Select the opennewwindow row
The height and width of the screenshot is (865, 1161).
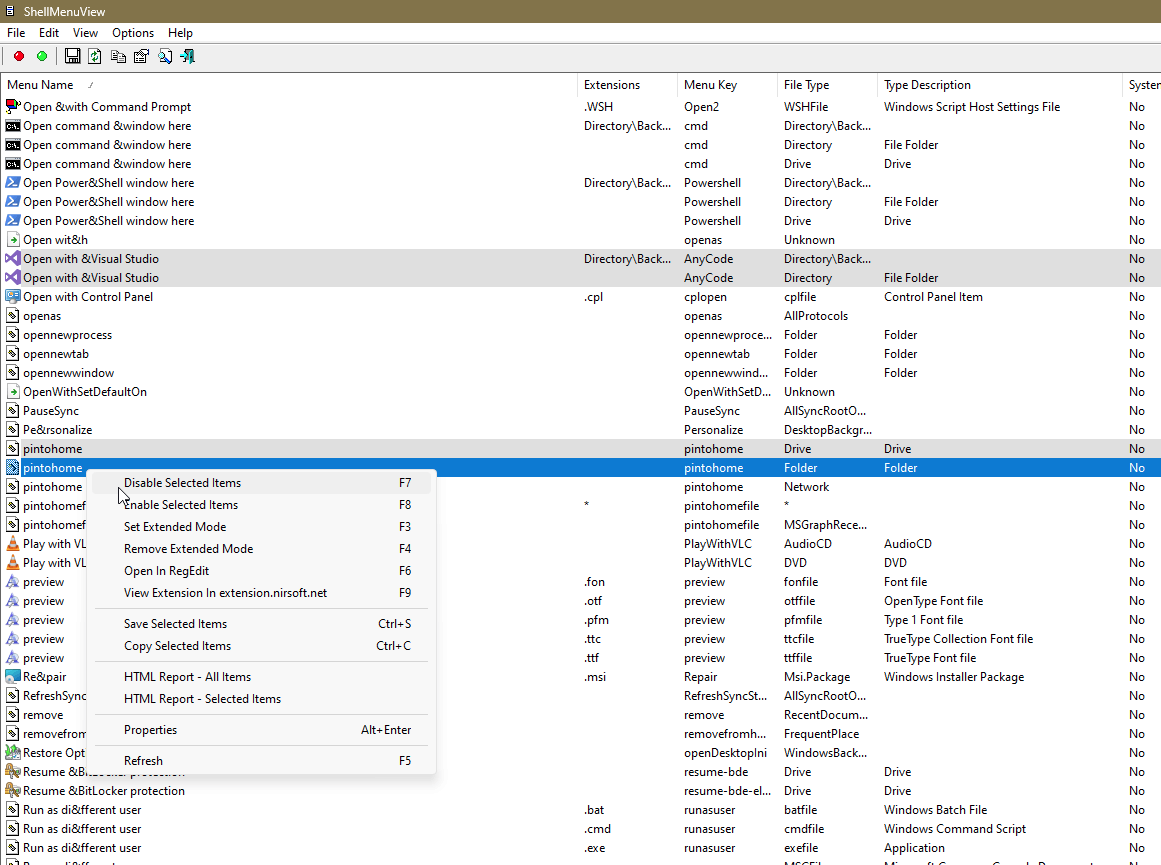(580, 373)
